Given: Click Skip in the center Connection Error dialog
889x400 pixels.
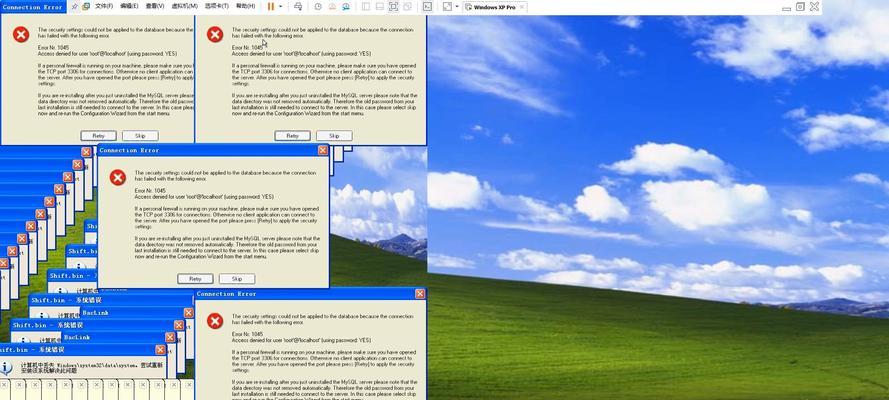Looking at the screenshot, I should point(237,279).
